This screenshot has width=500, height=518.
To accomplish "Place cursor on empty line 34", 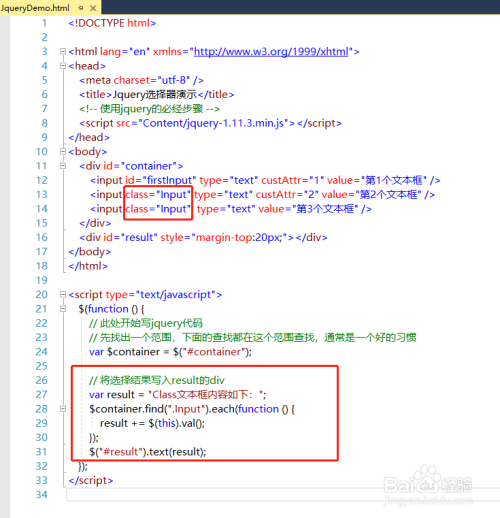I will (283, 495).
